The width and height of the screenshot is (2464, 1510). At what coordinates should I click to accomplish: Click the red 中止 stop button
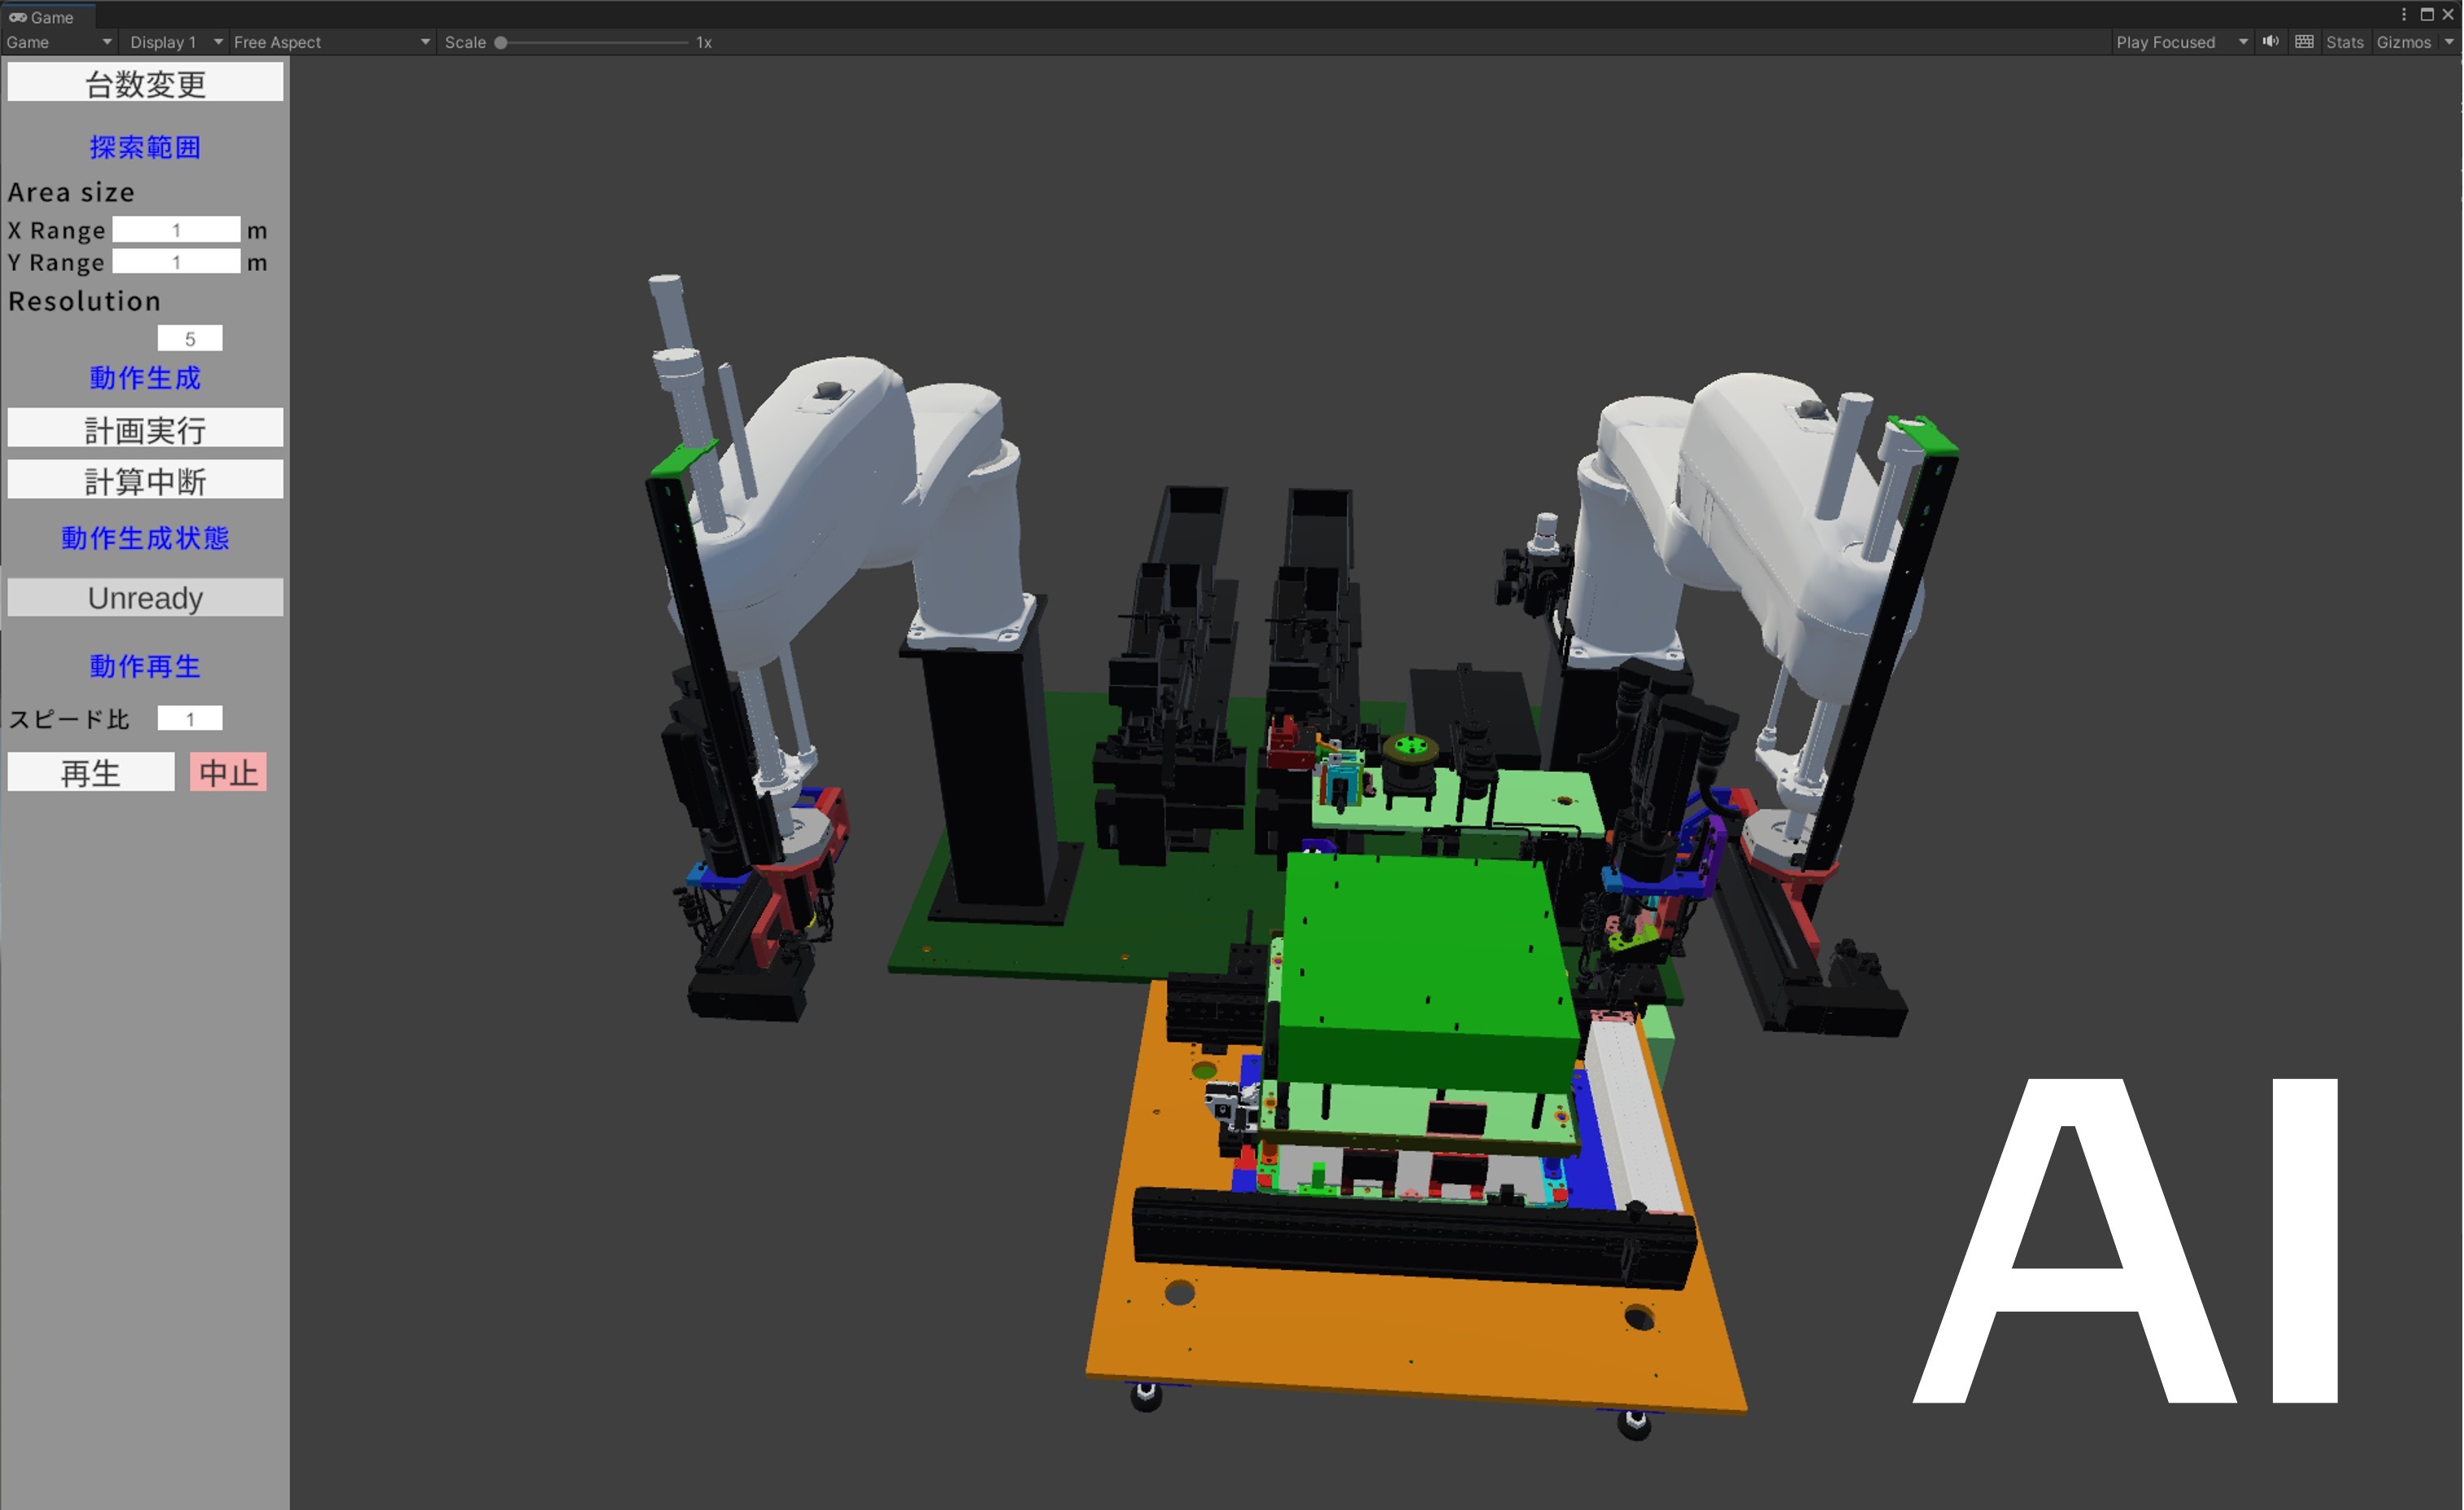228,773
